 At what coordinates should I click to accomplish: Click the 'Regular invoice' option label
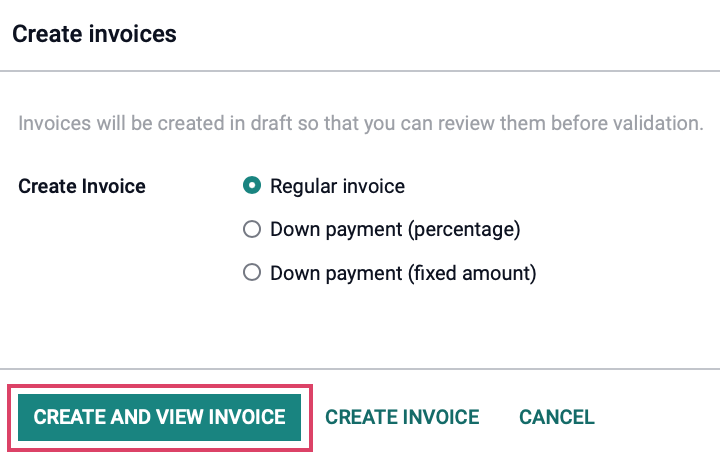coord(338,186)
